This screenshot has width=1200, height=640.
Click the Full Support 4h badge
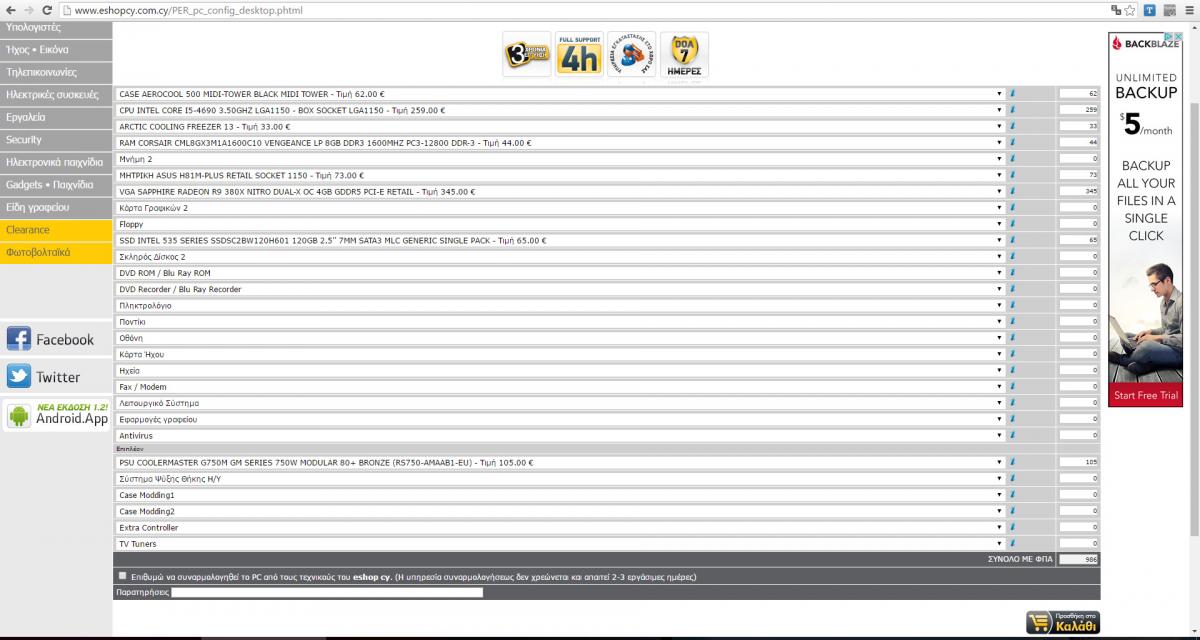tap(580, 55)
